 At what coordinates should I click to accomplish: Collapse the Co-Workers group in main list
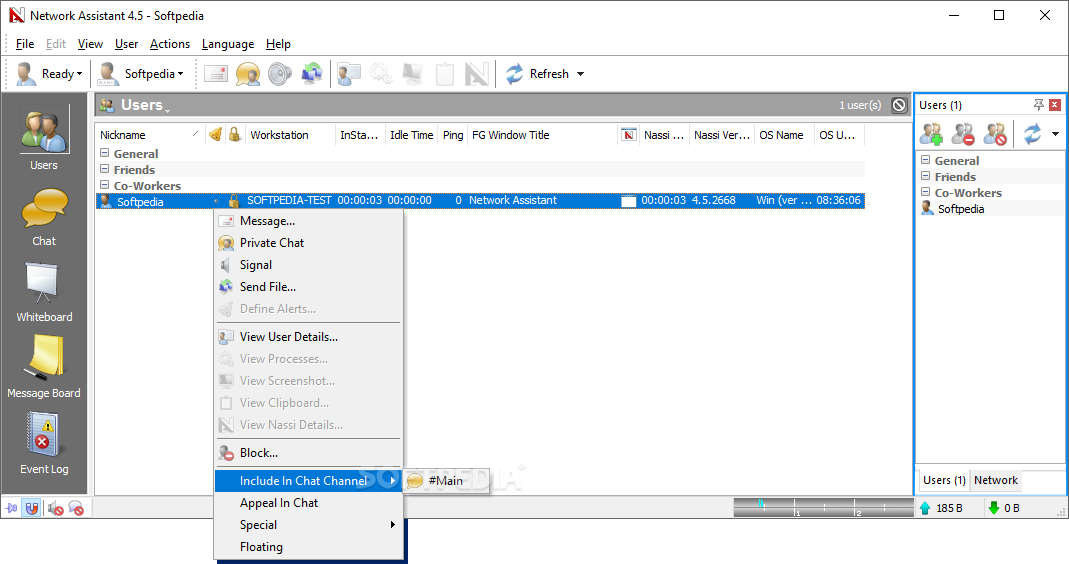(105, 185)
